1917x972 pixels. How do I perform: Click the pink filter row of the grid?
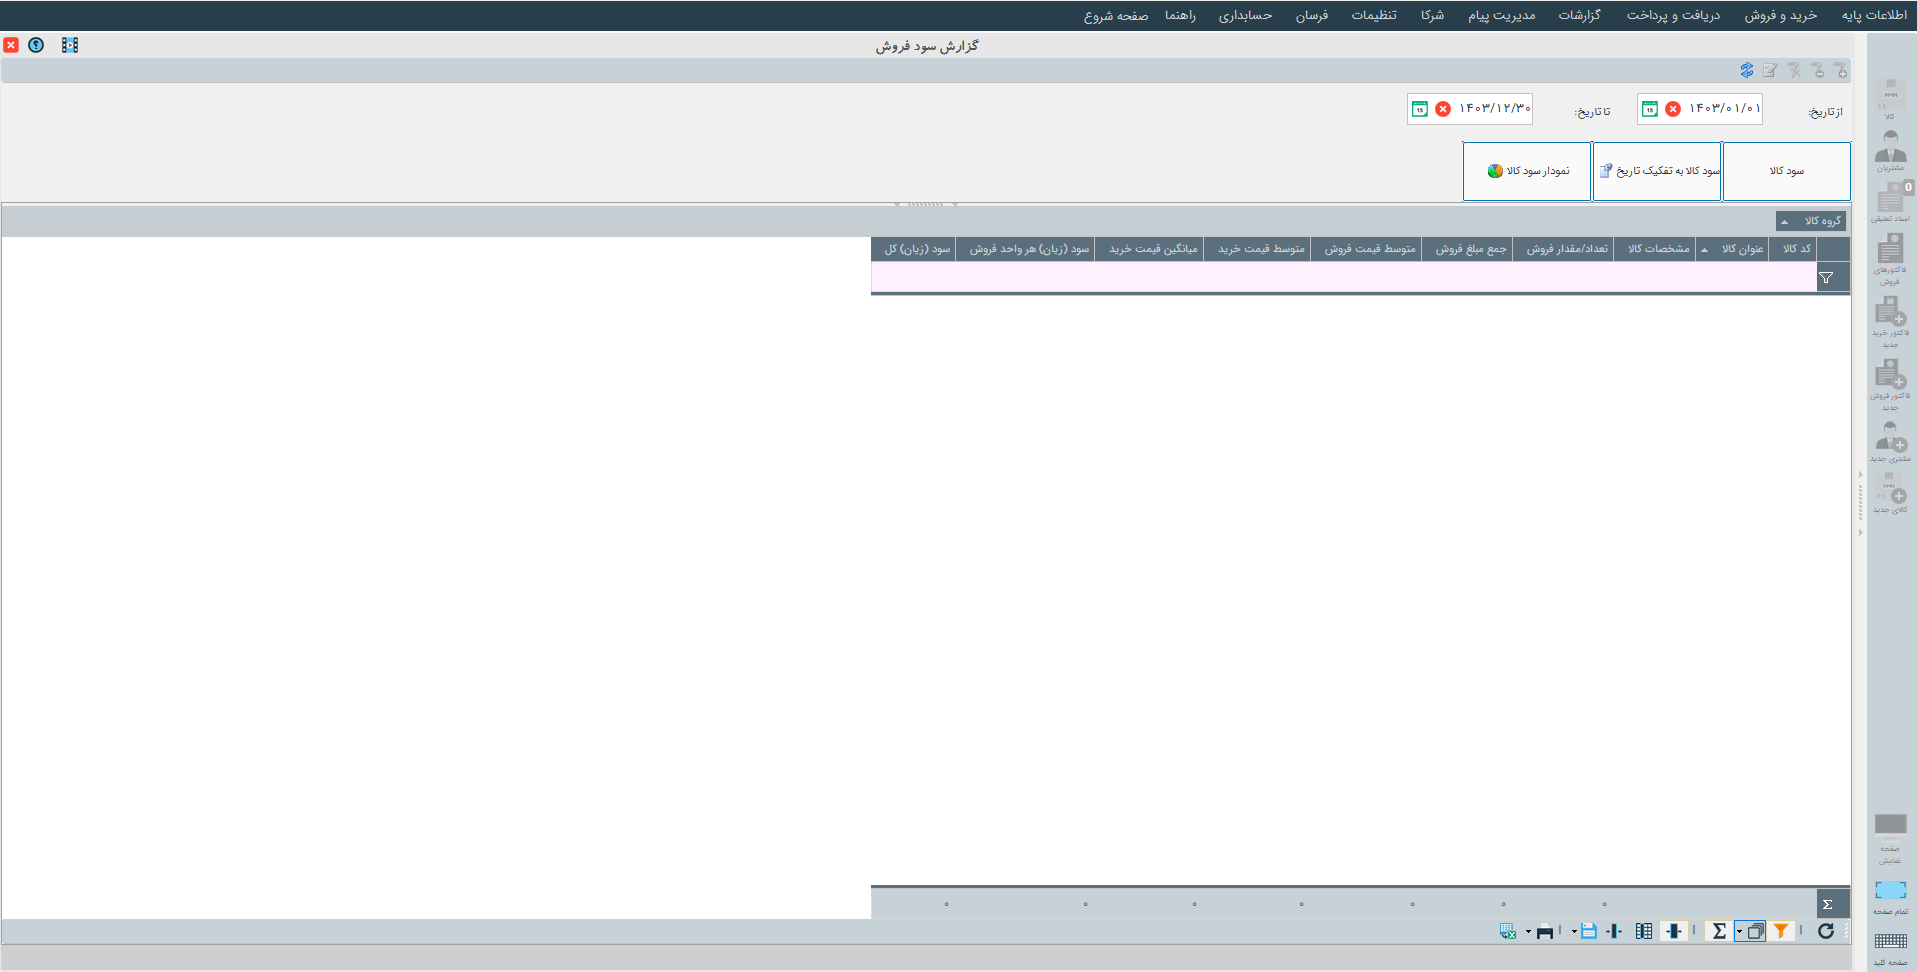1343,277
